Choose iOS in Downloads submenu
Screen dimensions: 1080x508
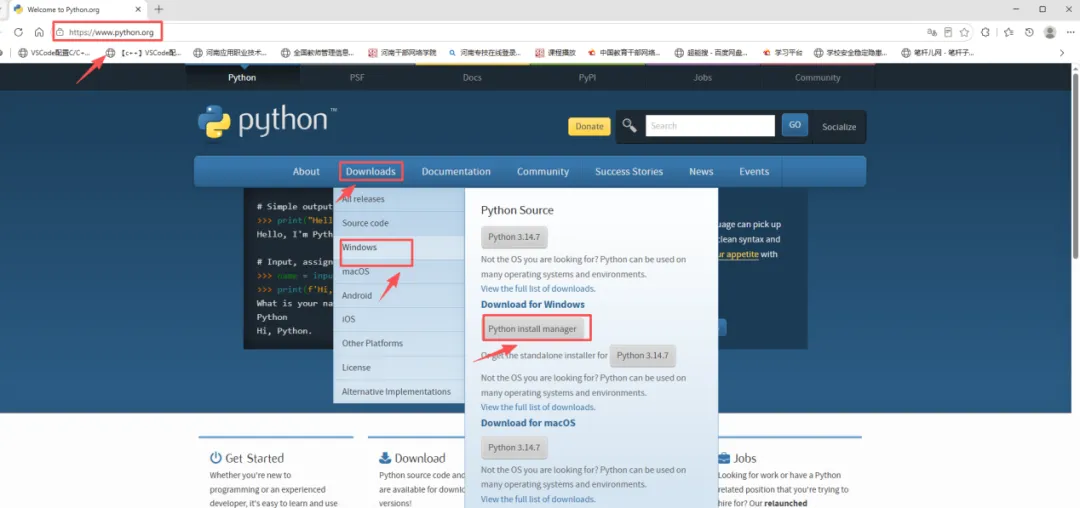pyautogui.click(x=399, y=319)
